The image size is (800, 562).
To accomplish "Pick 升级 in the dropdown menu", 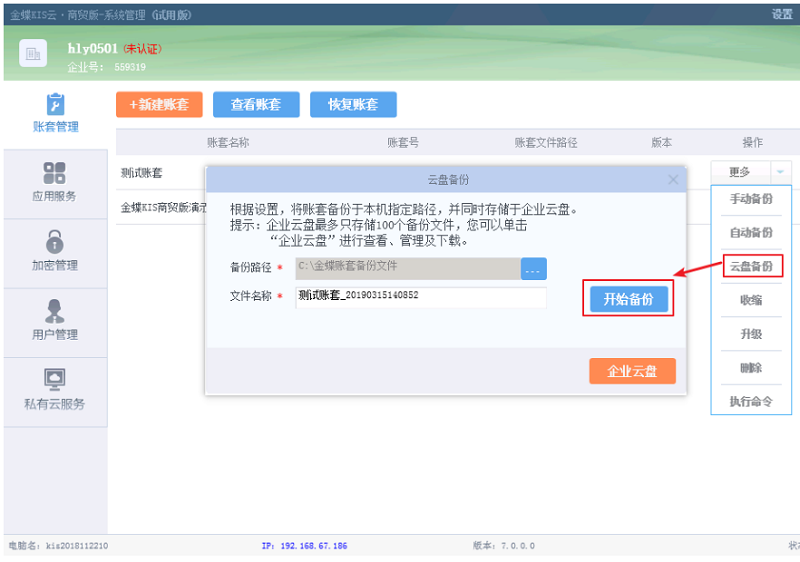I will (x=750, y=335).
